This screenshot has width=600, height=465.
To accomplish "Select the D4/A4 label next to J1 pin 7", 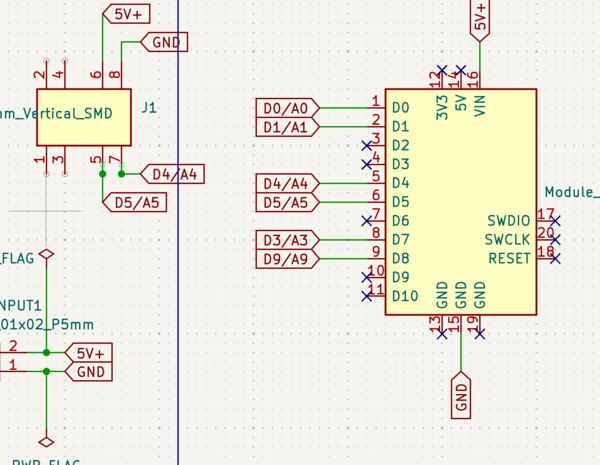I will [x=173, y=174].
